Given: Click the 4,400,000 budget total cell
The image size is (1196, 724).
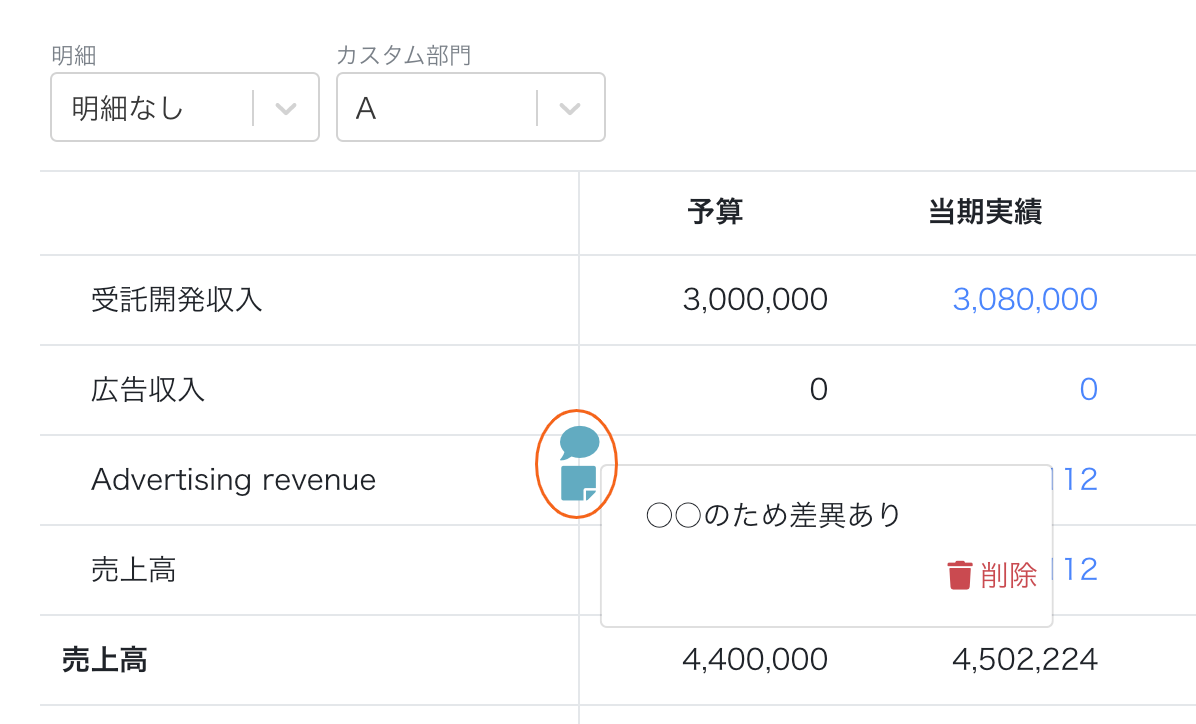Looking at the screenshot, I should coord(755,660).
